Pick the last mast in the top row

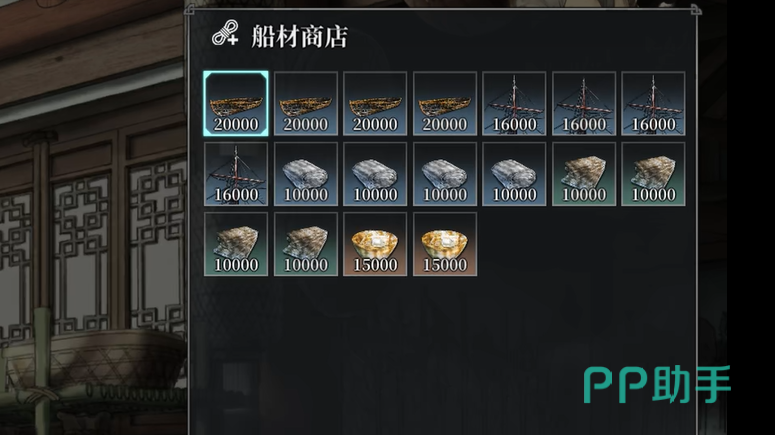[x=653, y=103]
